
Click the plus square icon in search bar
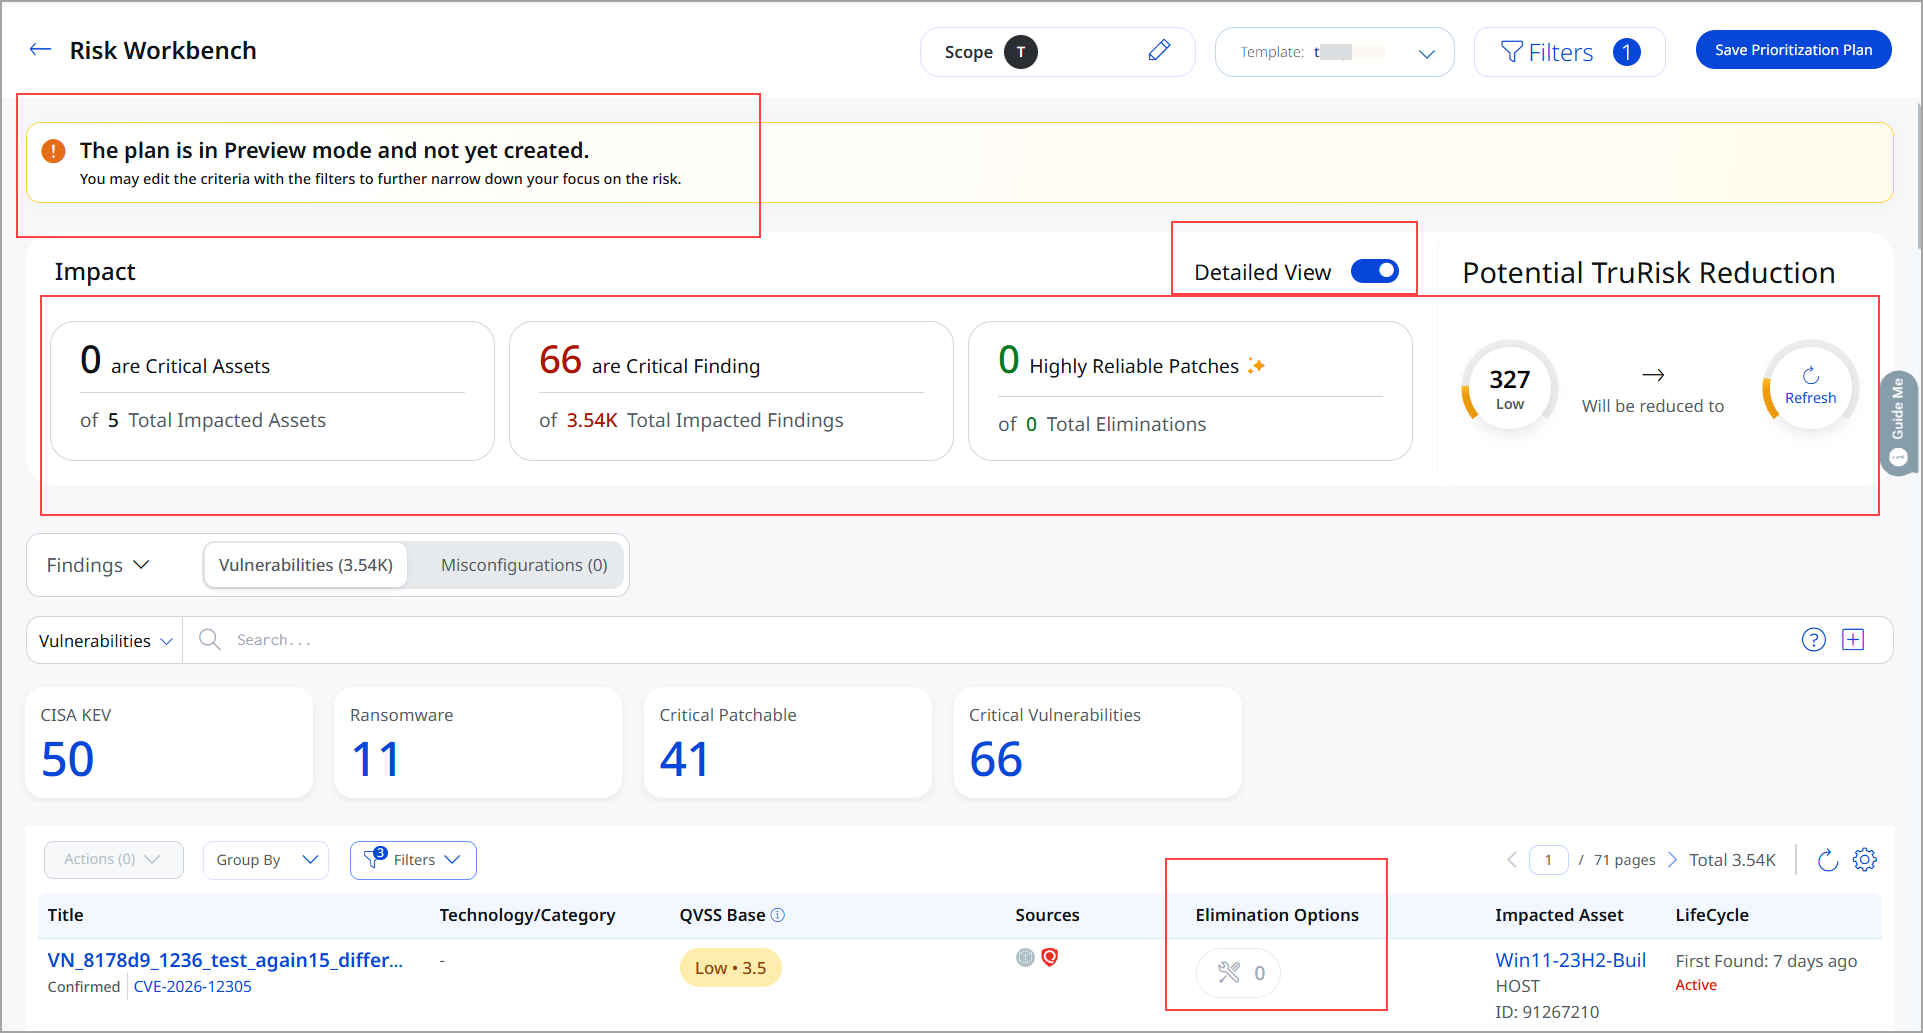[1853, 640]
